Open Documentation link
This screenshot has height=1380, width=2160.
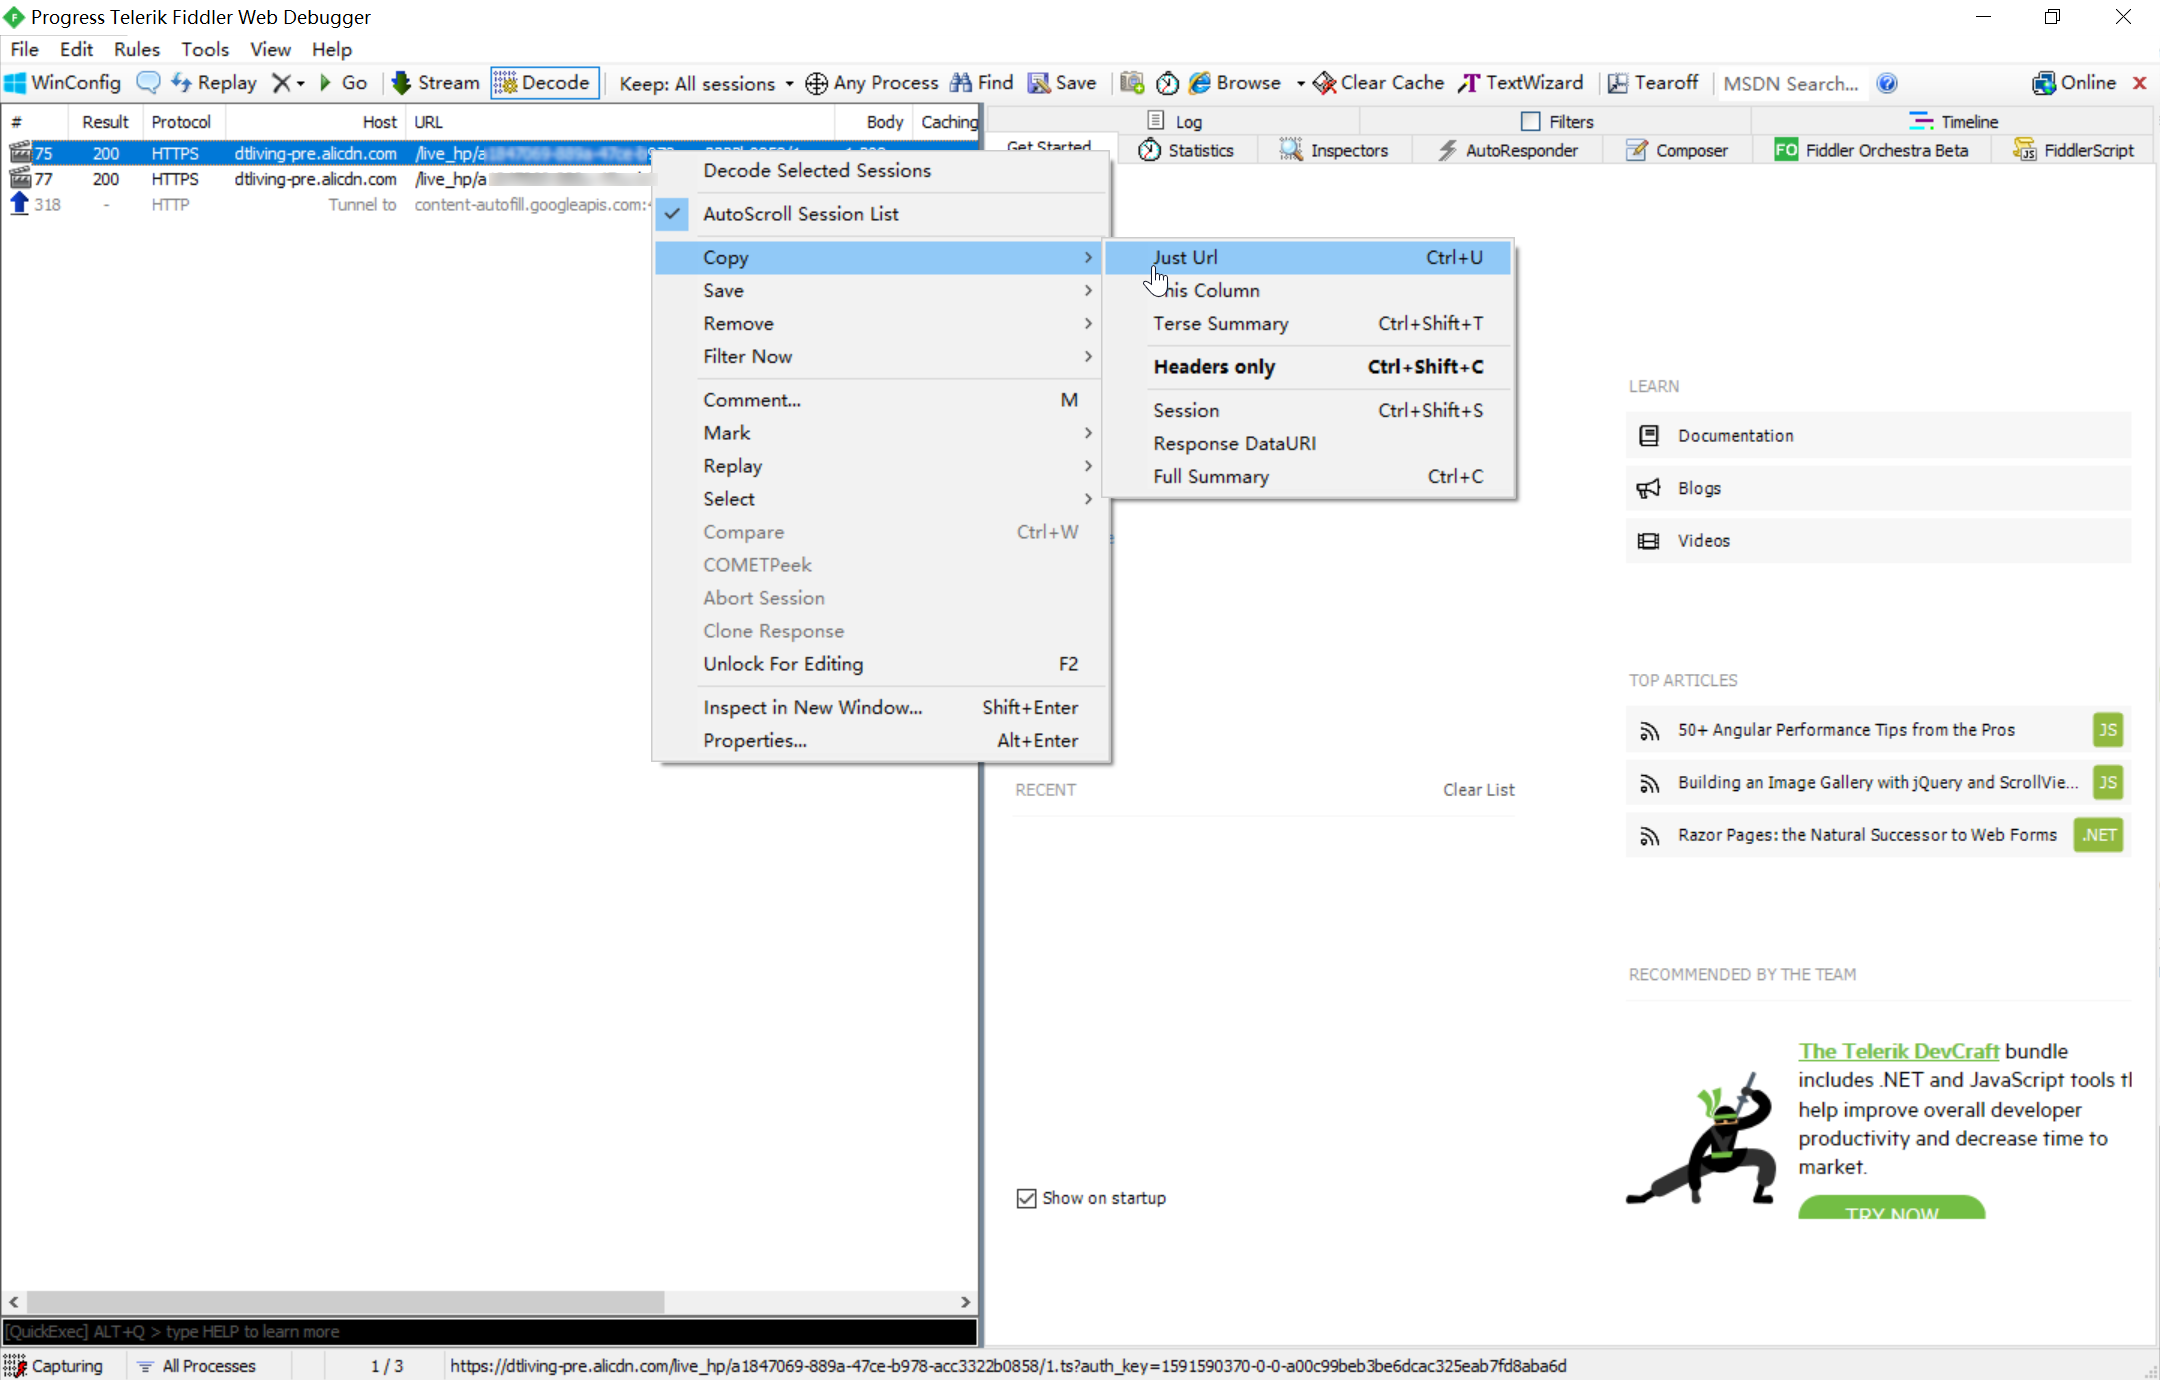1878,435
